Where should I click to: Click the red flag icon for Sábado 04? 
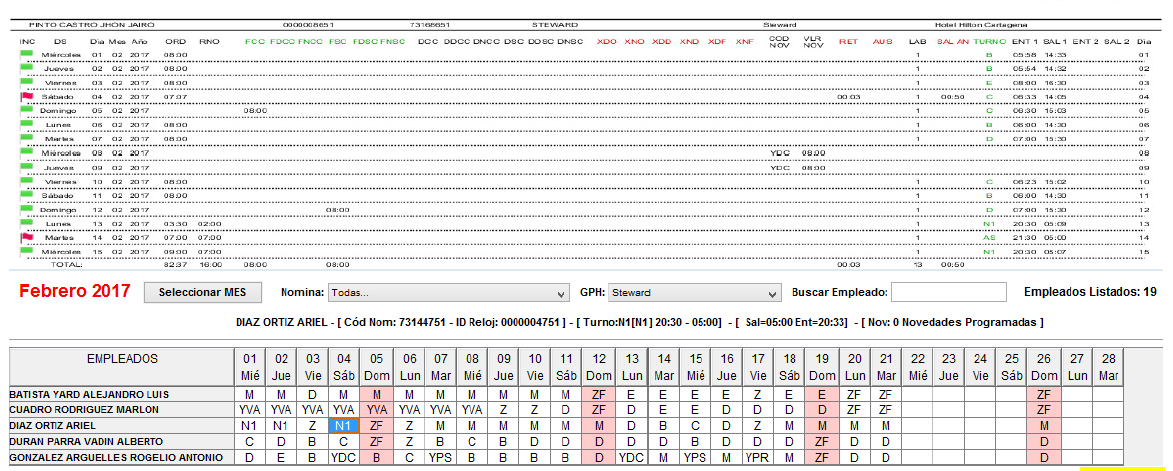click(28, 96)
